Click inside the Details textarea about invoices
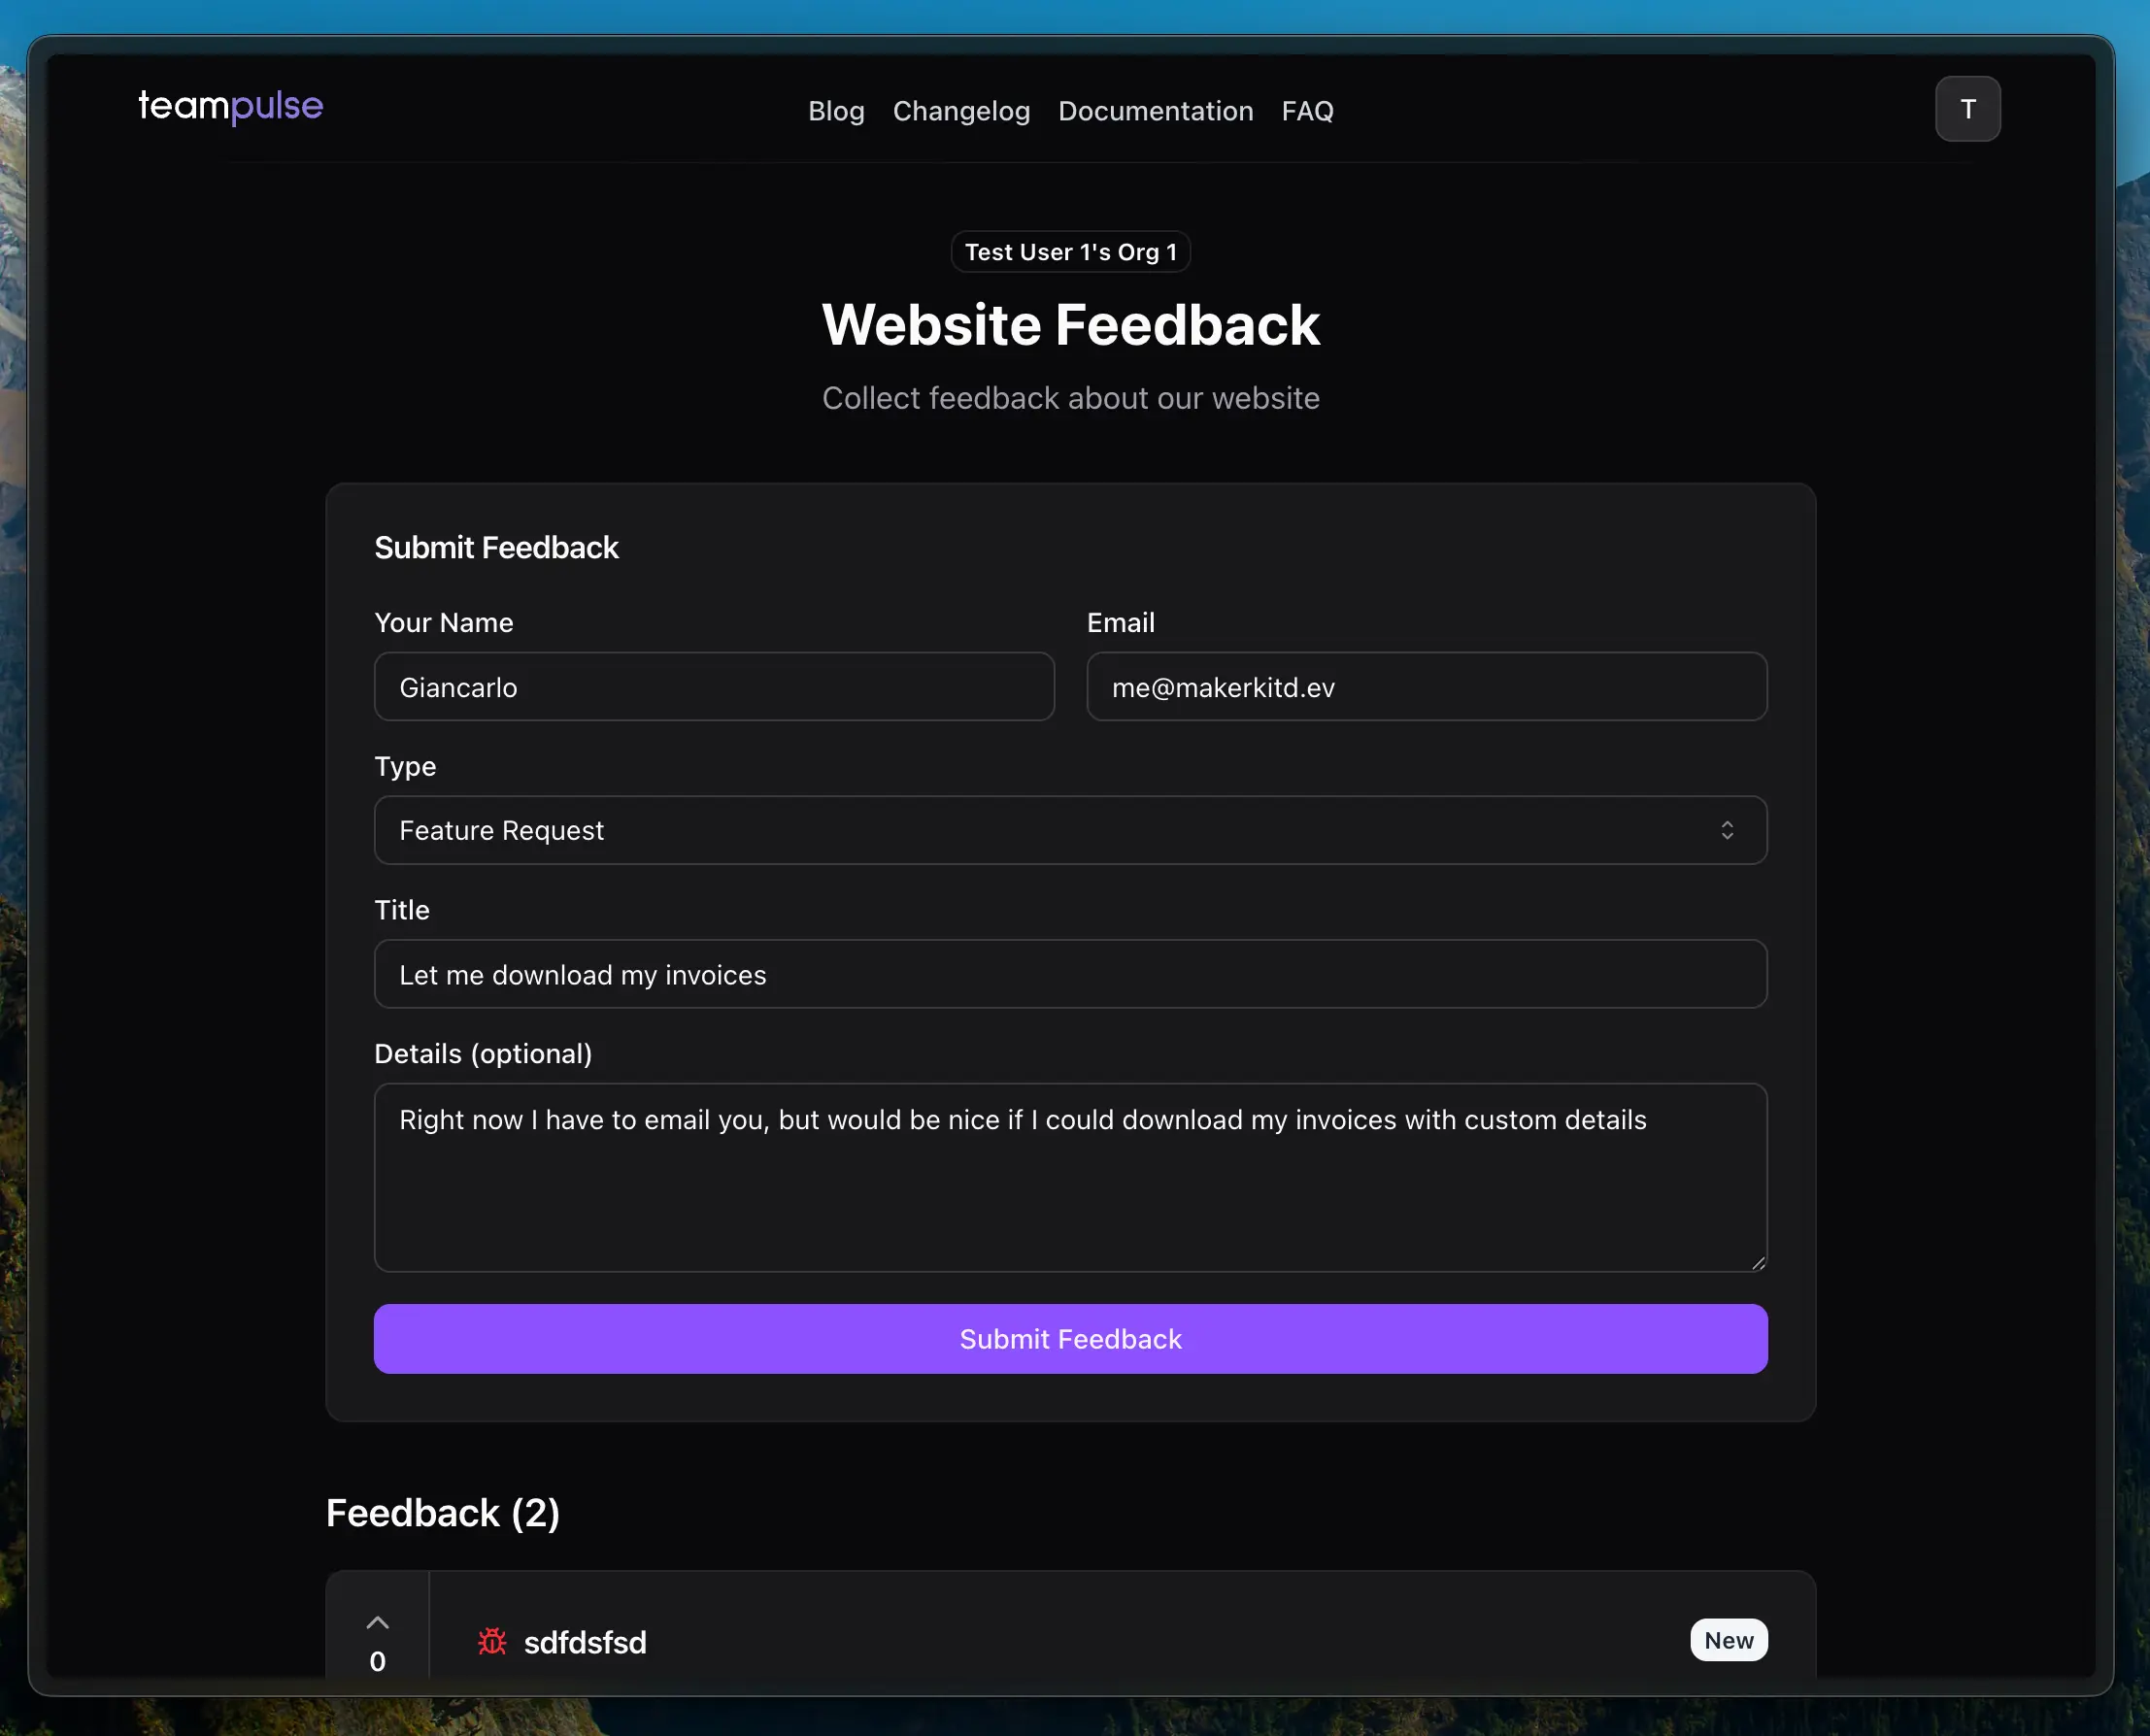The height and width of the screenshot is (1736, 2150). click(x=1069, y=1177)
